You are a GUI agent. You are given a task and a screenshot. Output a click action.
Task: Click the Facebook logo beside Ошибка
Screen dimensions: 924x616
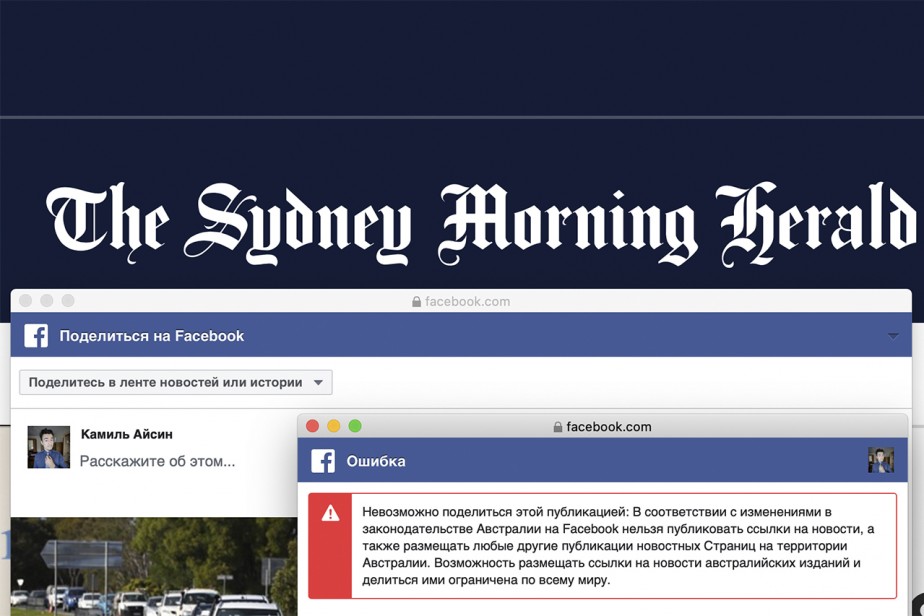click(x=323, y=461)
